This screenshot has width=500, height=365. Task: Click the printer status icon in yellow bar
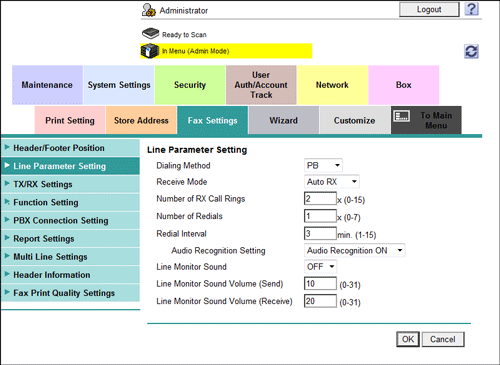[150, 51]
